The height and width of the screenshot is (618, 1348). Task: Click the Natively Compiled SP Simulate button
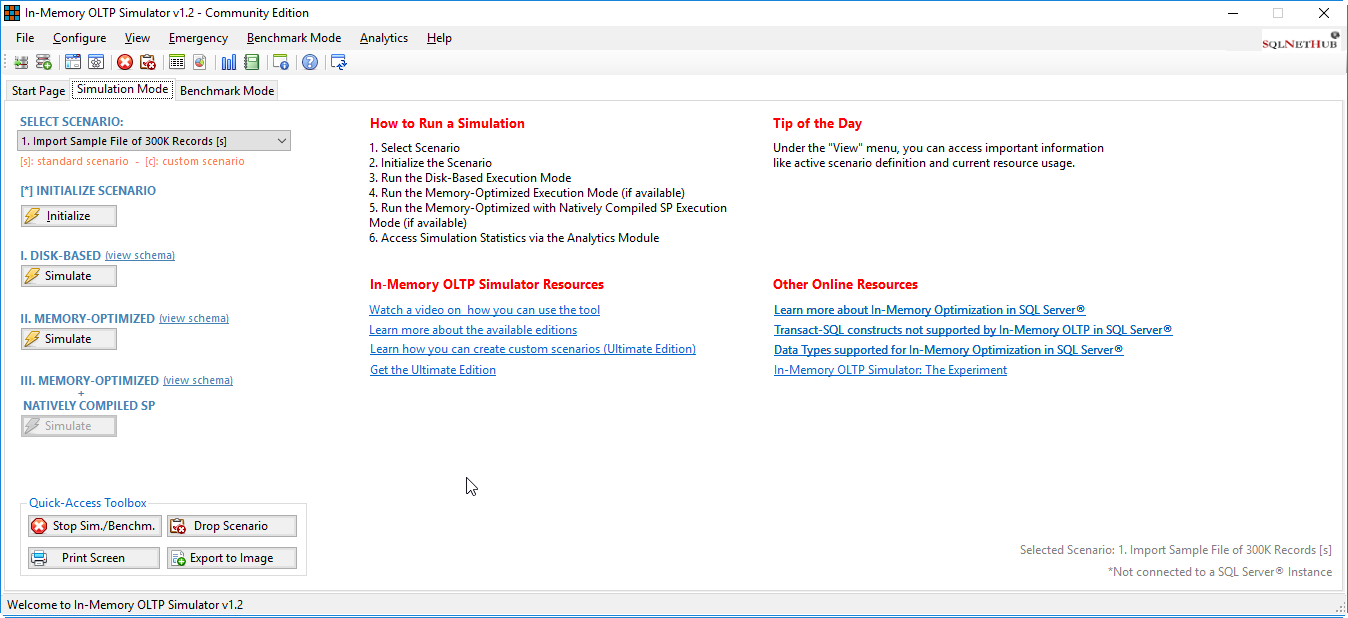(69, 426)
